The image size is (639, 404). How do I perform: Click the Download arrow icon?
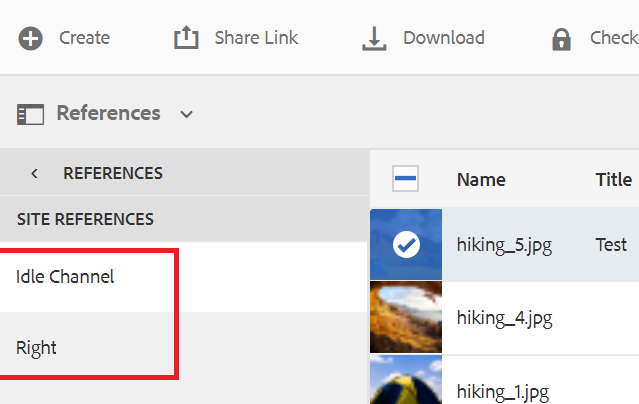pyautogui.click(x=374, y=38)
